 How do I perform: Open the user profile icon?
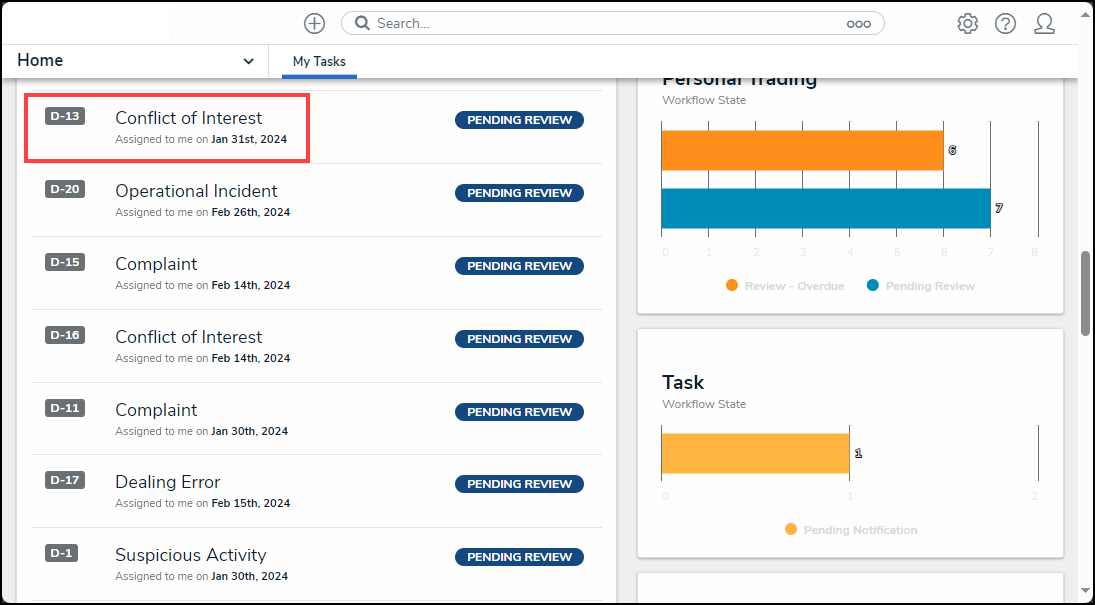tap(1044, 23)
